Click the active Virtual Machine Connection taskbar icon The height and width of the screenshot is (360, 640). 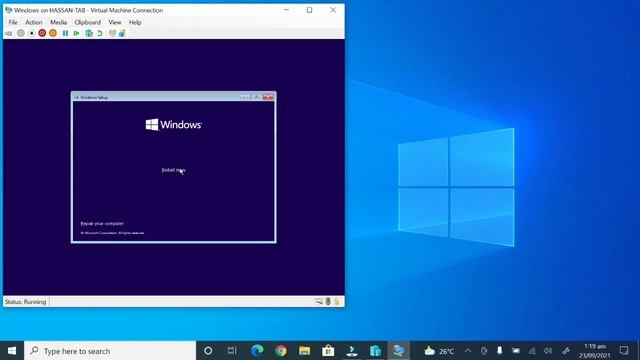point(399,351)
